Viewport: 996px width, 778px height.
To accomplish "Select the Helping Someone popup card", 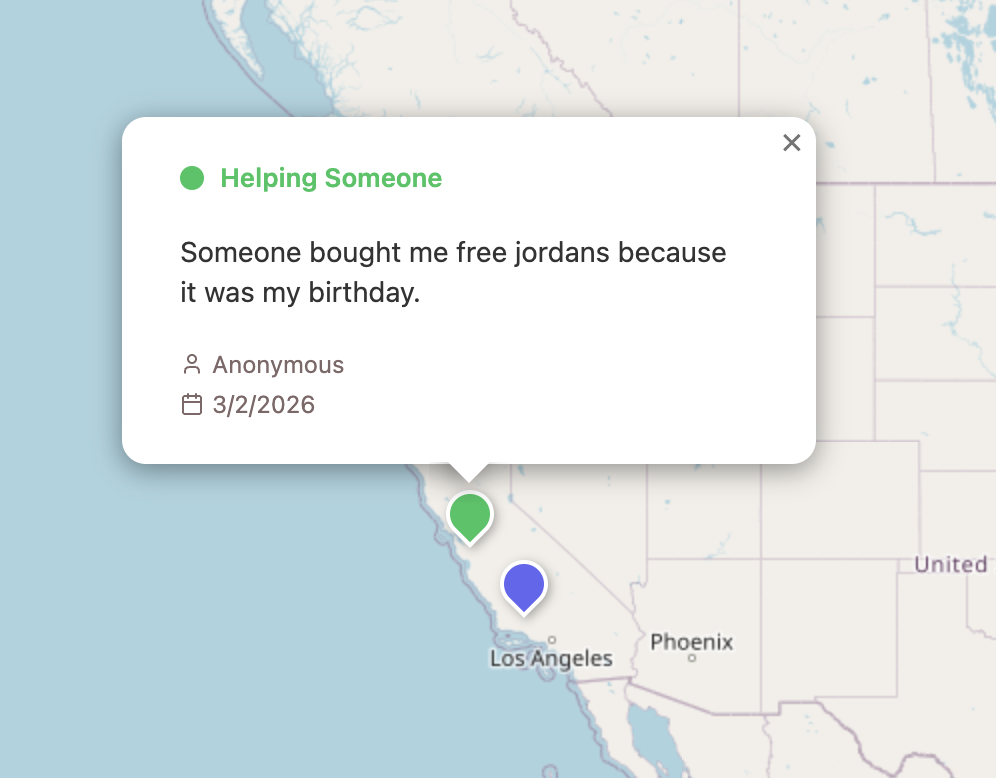I will click(468, 290).
